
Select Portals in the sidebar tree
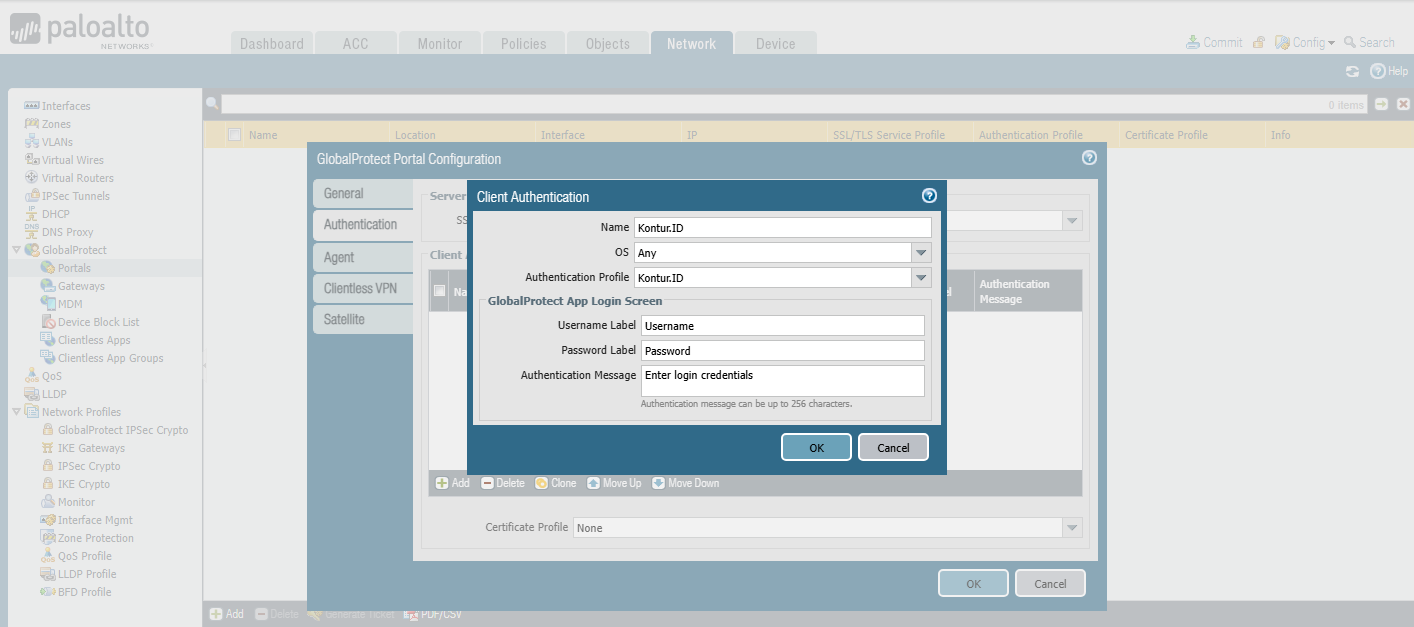click(74, 268)
